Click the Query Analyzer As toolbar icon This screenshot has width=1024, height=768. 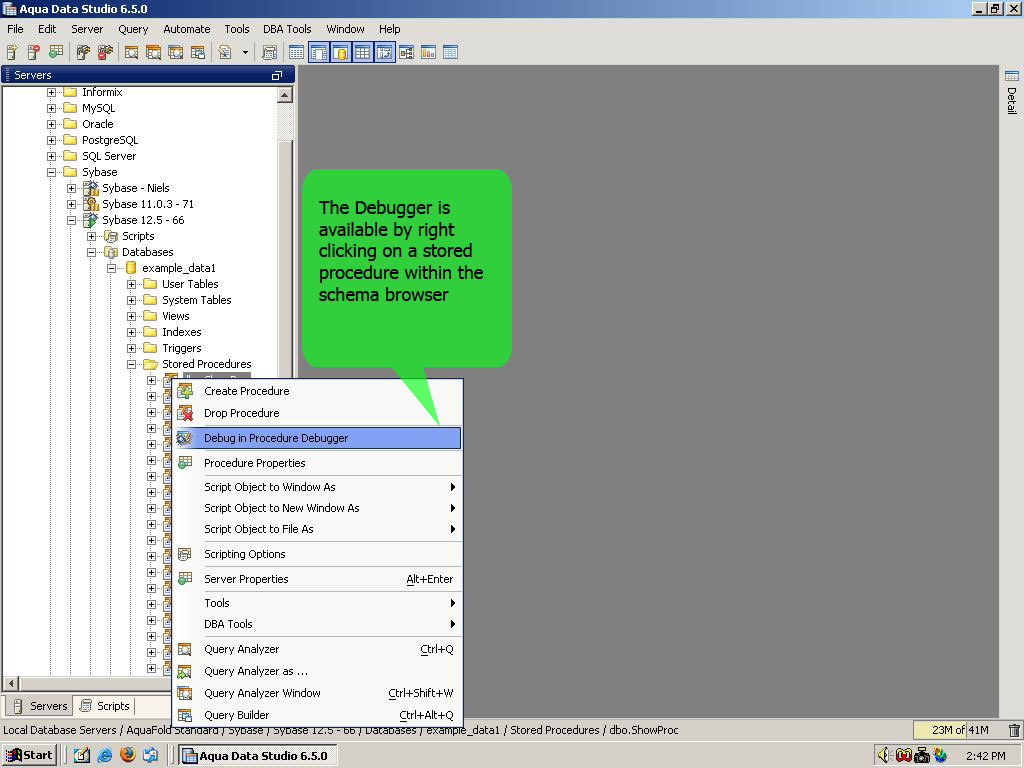(153, 52)
